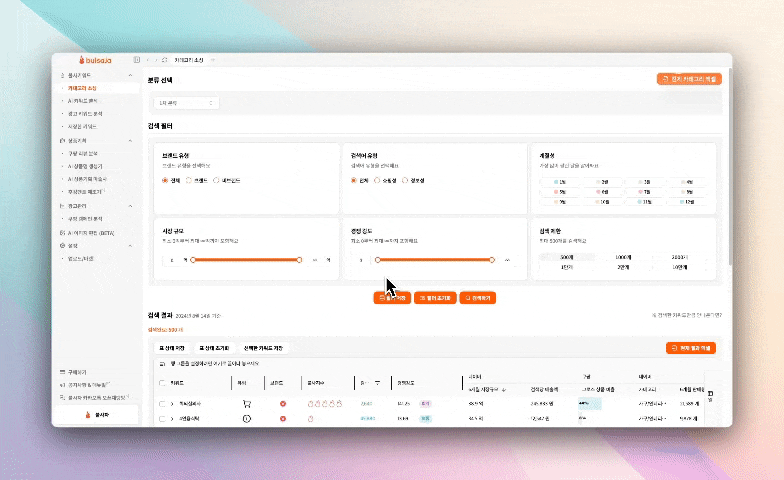Click the gear icon of the settings section

pyautogui.click(x=62, y=246)
